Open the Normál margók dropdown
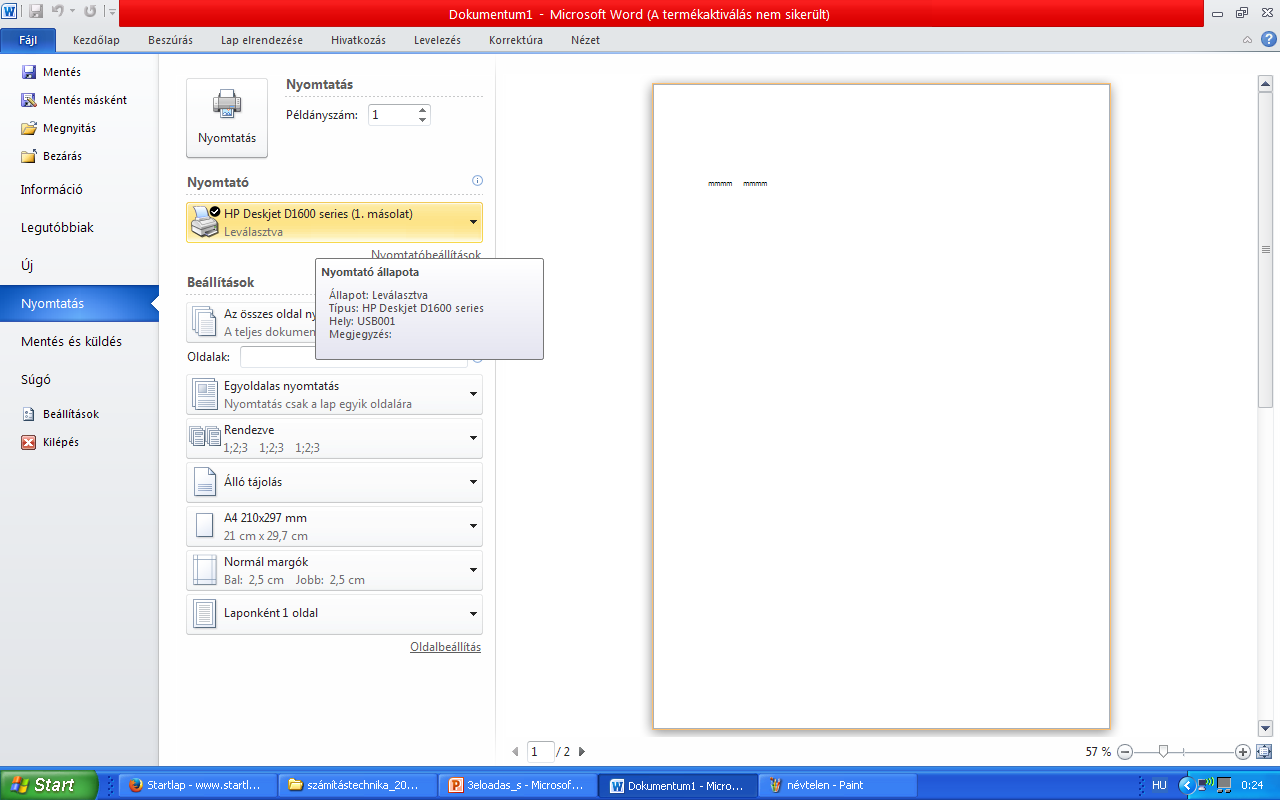 pos(334,570)
